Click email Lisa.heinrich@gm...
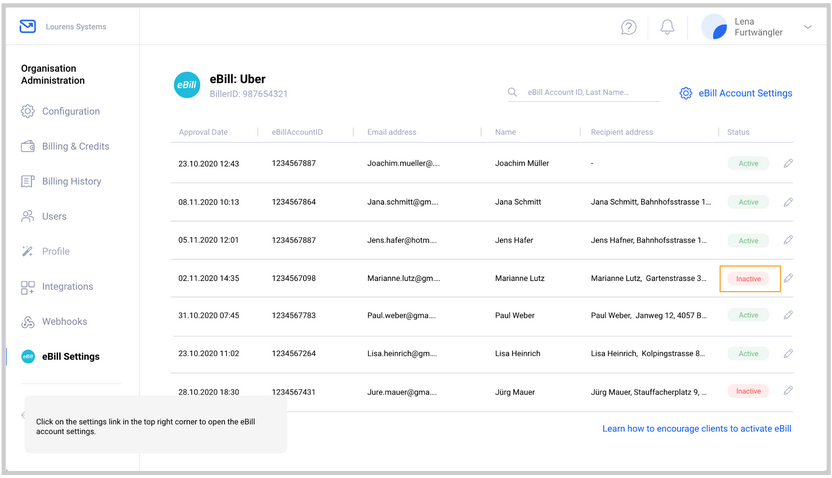The height and width of the screenshot is (478, 832). 402,353
